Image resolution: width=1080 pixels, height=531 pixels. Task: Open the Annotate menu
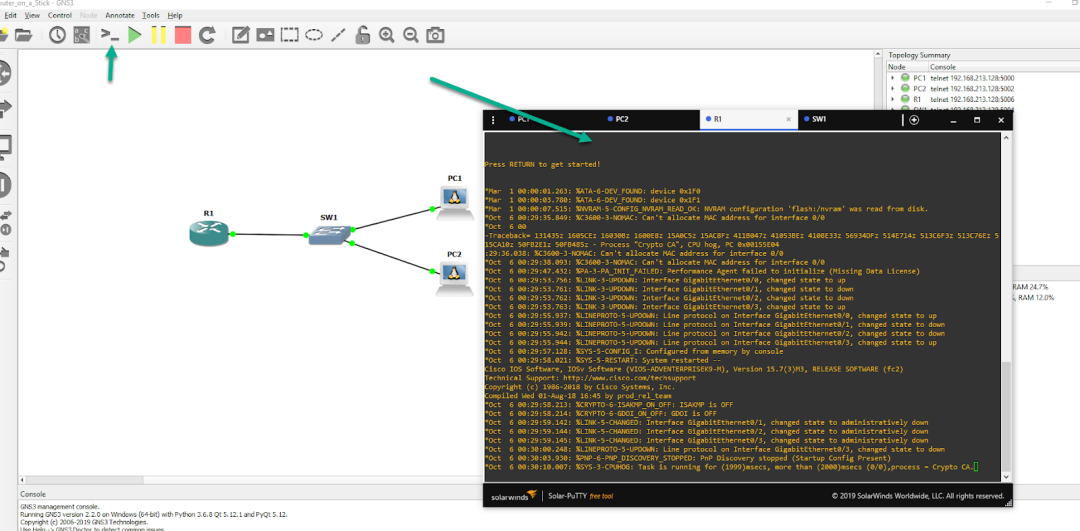120,16
